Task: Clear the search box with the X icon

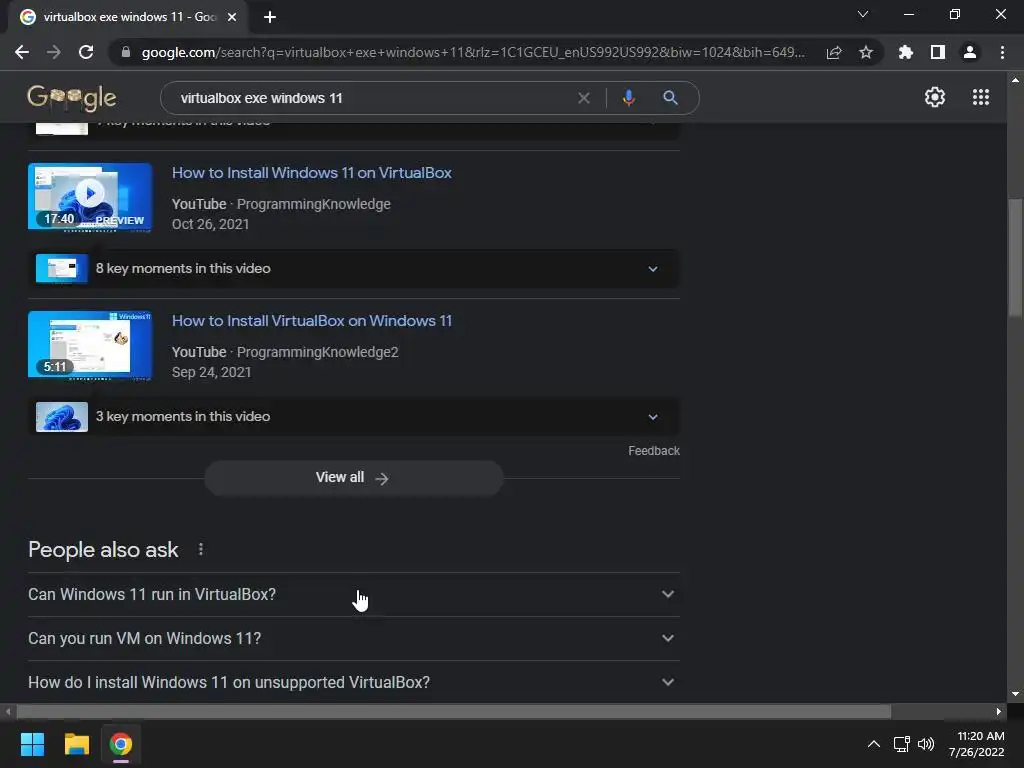Action: [x=584, y=98]
